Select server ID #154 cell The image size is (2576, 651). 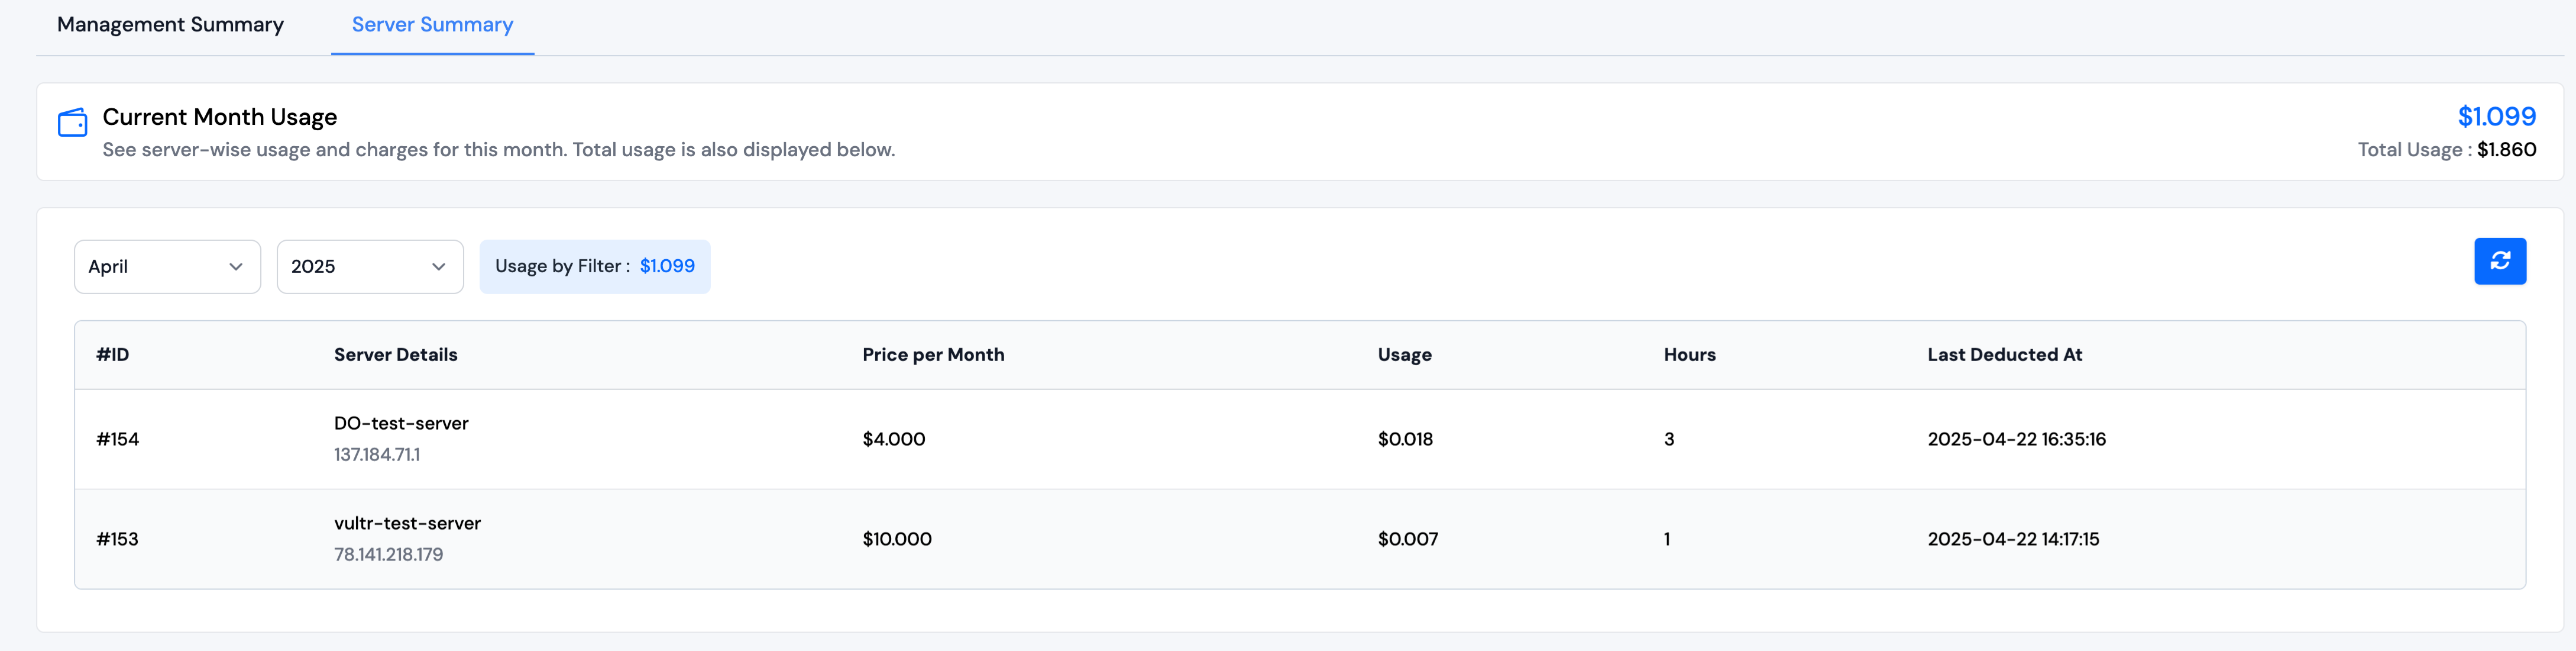pyautogui.click(x=118, y=439)
